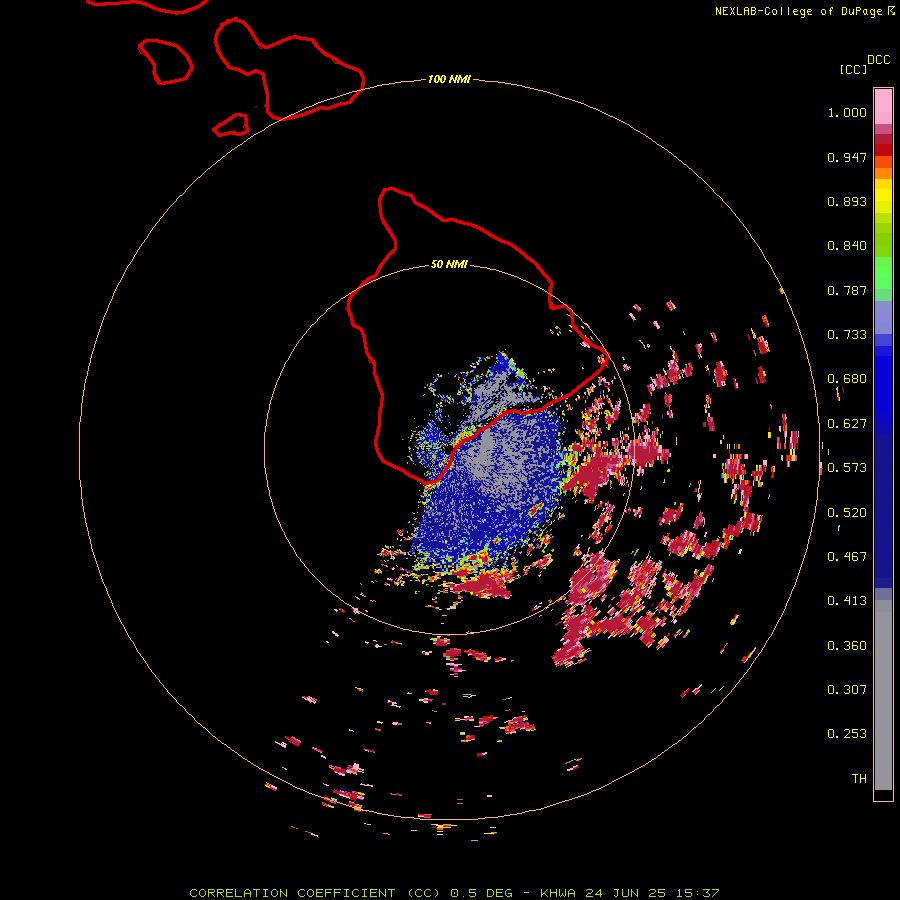Click the 0.253 scale value
This screenshot has height=900, width=900.
point(847,734)
